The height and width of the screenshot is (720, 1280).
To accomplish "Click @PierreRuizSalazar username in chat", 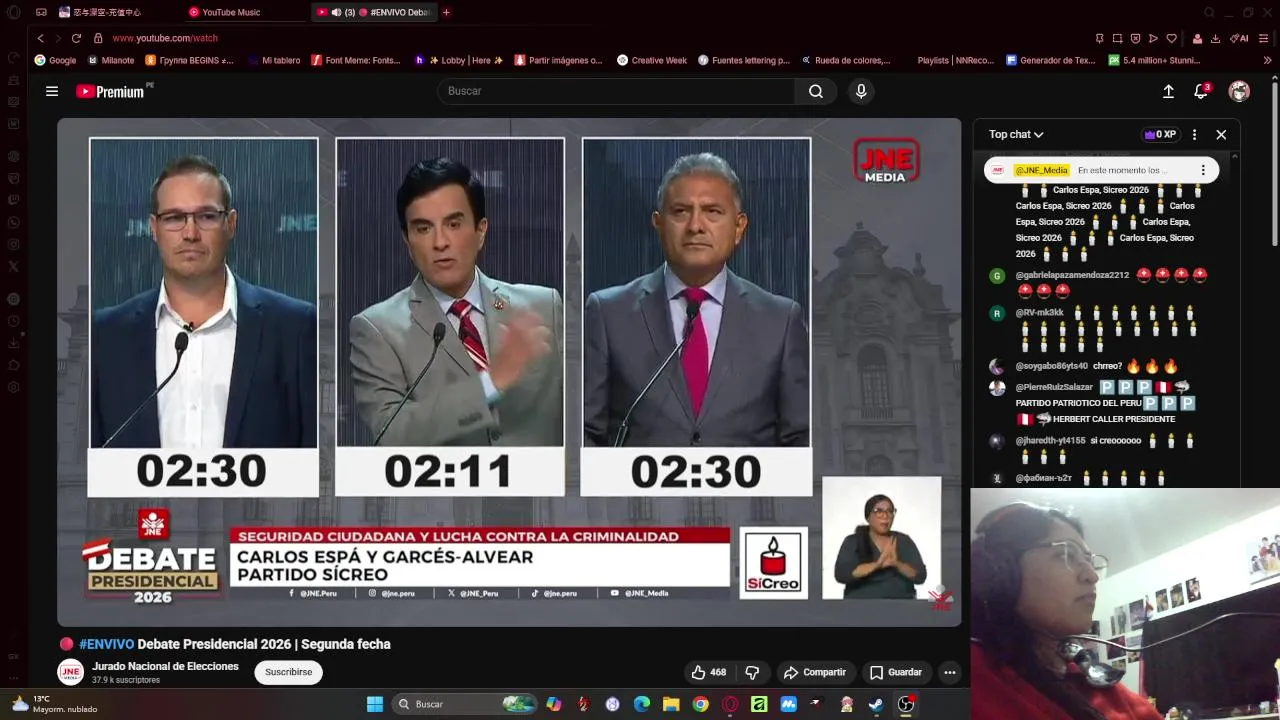I will tap(1054, 387).
